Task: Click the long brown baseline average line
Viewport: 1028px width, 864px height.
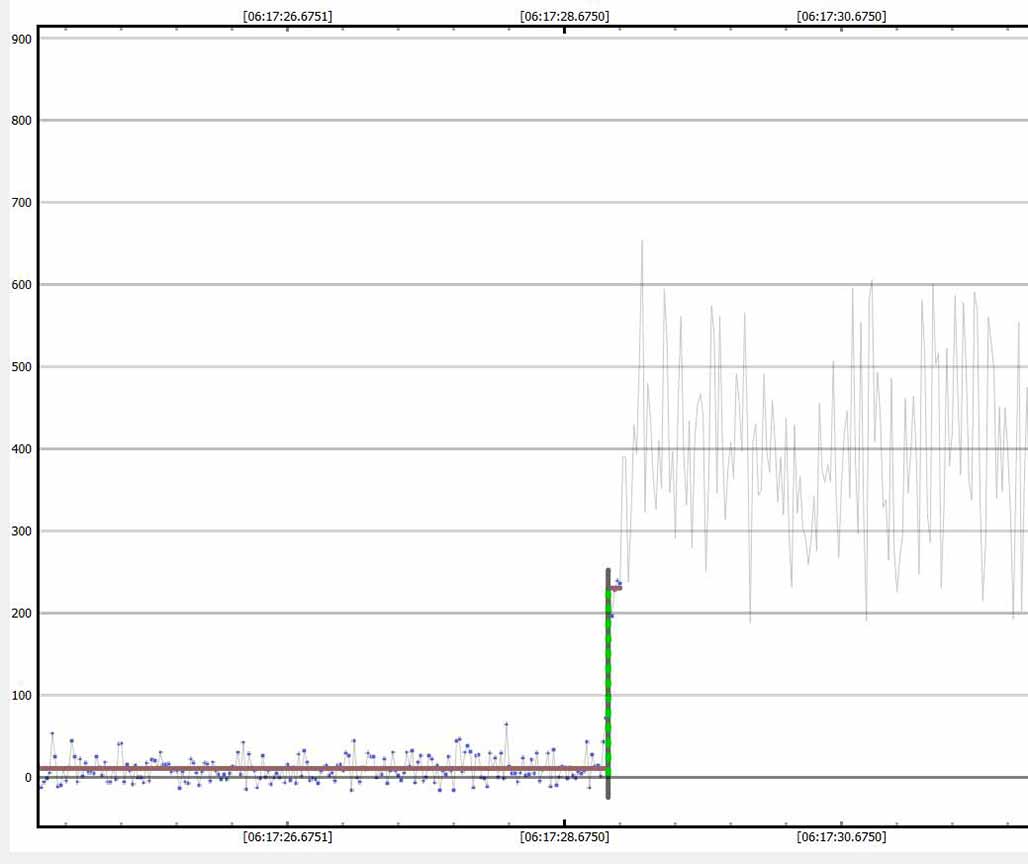Action: coord(300,768)
